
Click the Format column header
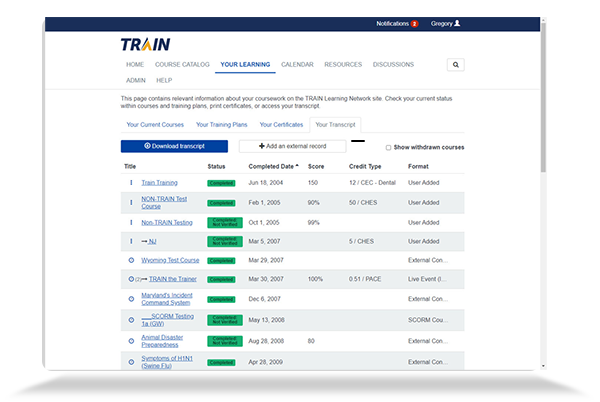(x=418, y=166)
